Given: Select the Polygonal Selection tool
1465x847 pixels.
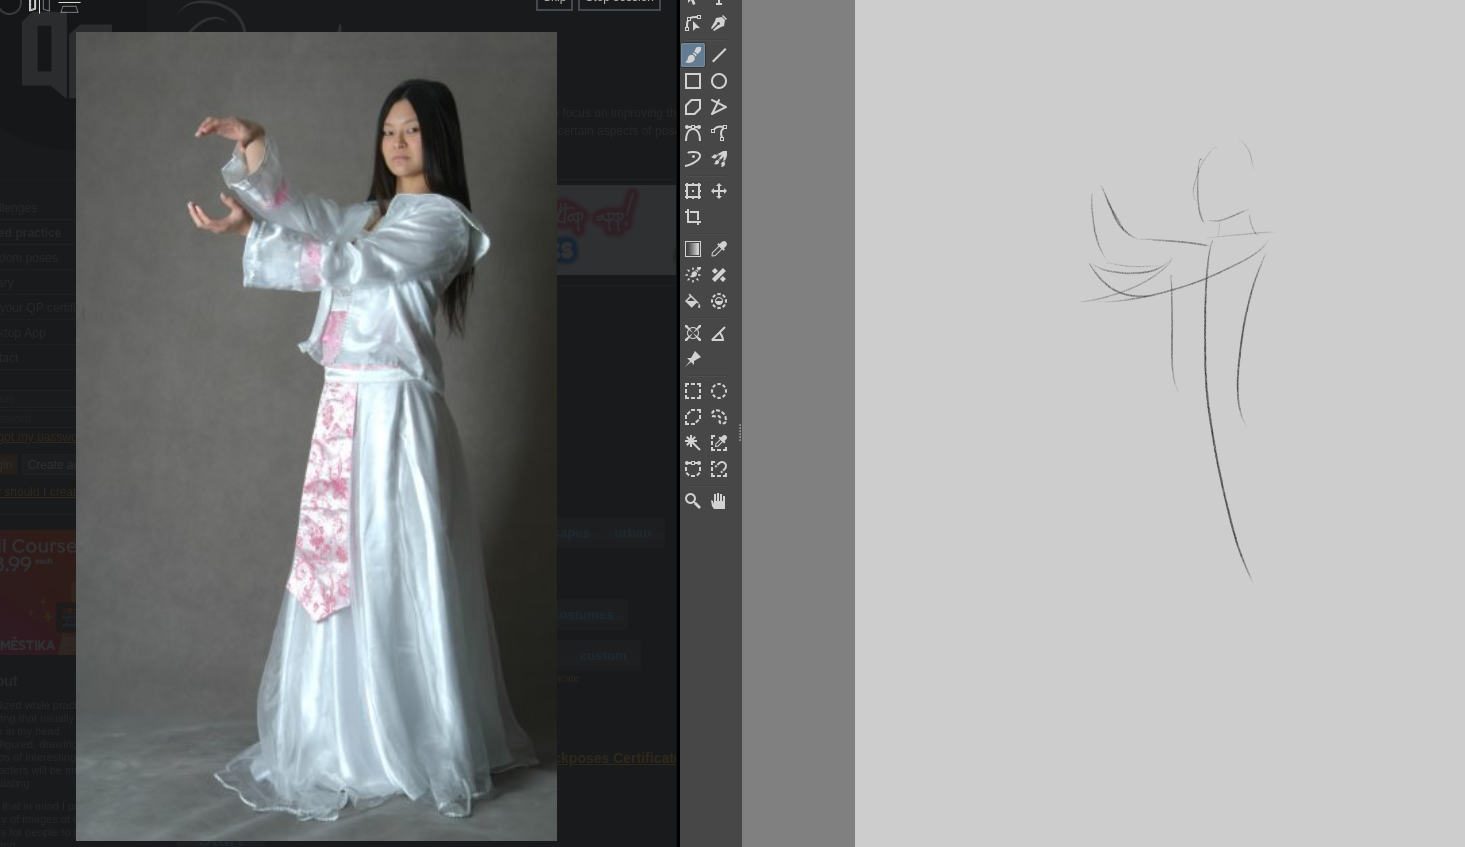Looking at the screenshot, I should (693, 417).
